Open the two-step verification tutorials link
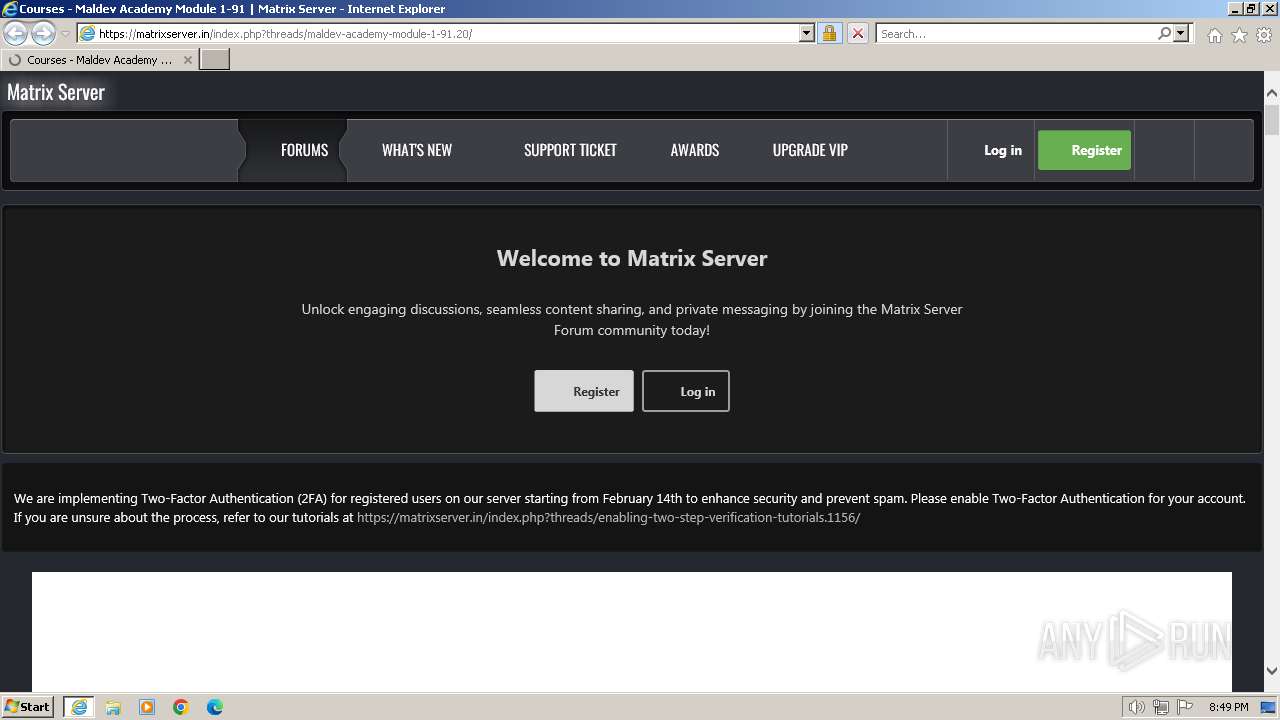The height and width of the screenshot is (720, 1280). tap(608, 518)
